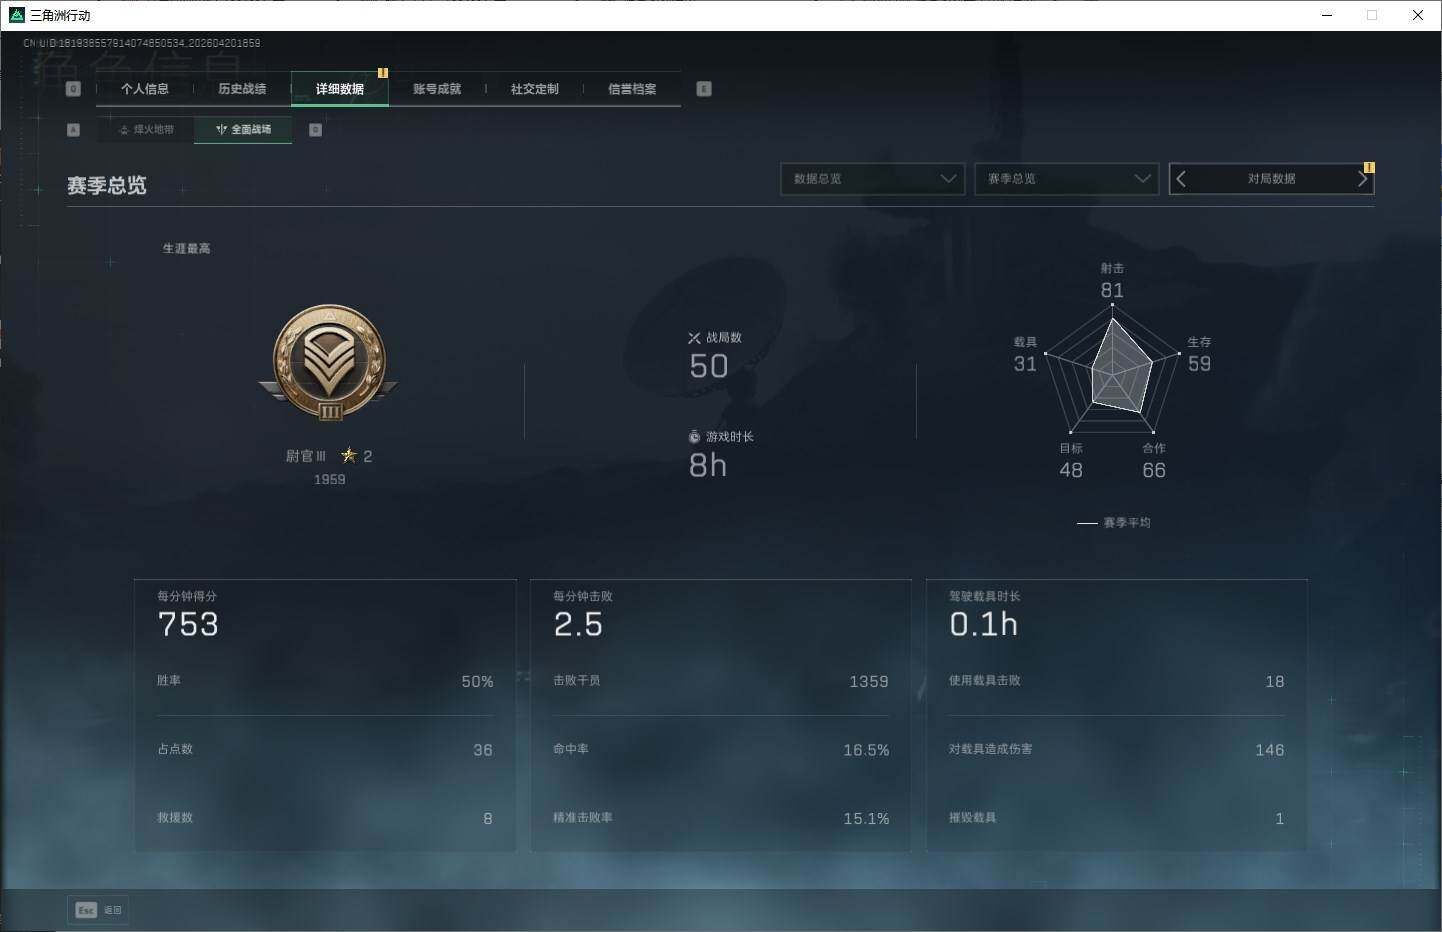Go to the 社交定制 tab
1442x932 pixels.
pos(535,89)
